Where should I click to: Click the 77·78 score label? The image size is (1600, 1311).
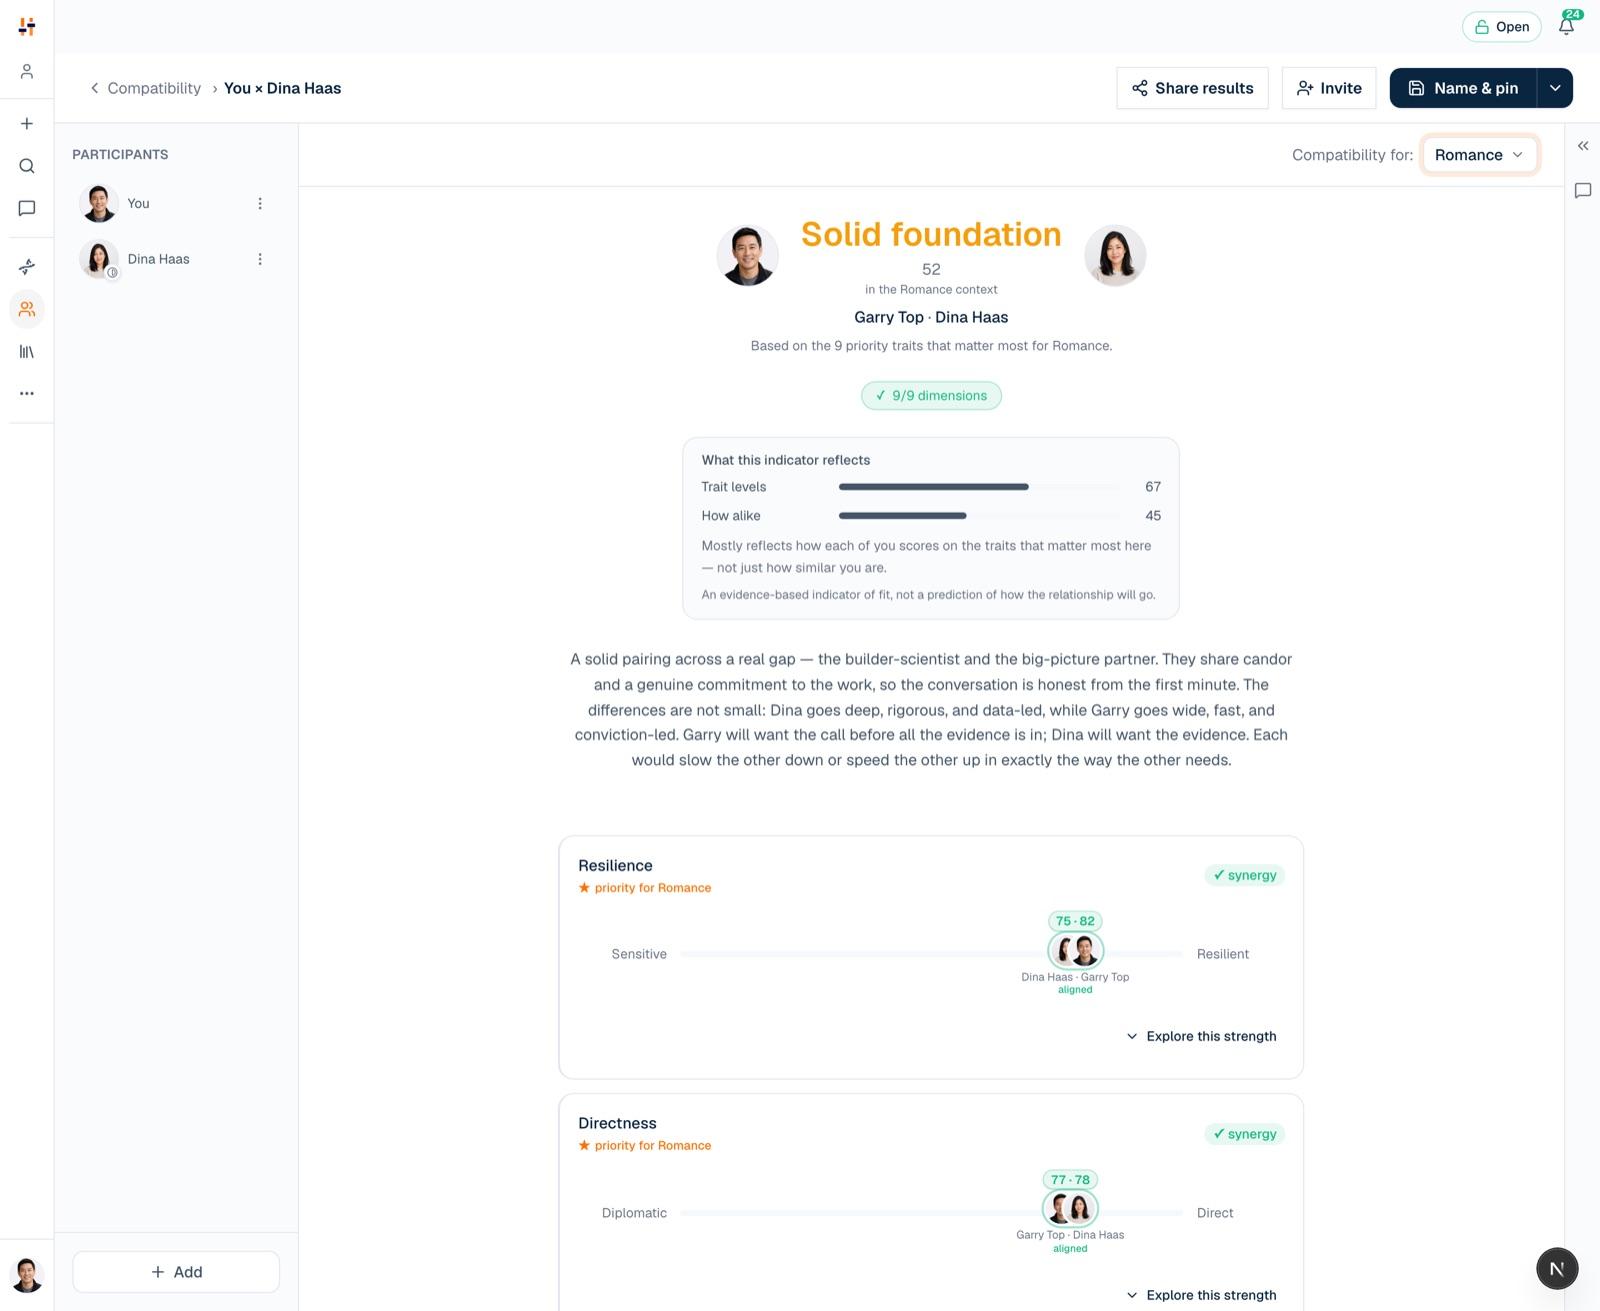[1070, 1180]
